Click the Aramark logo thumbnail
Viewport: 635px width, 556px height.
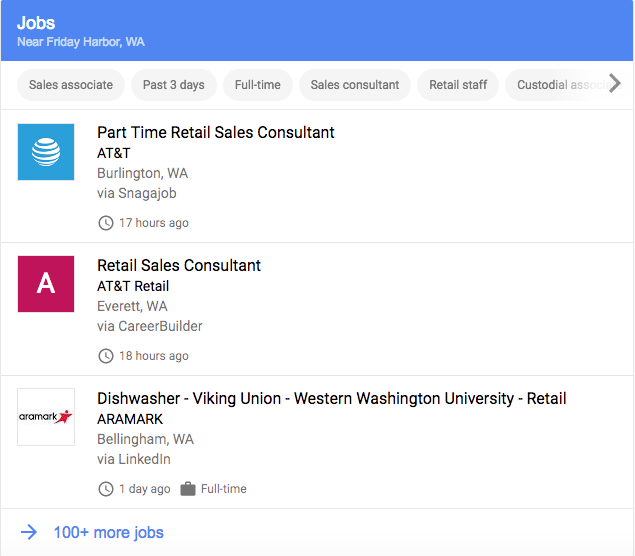46,417
